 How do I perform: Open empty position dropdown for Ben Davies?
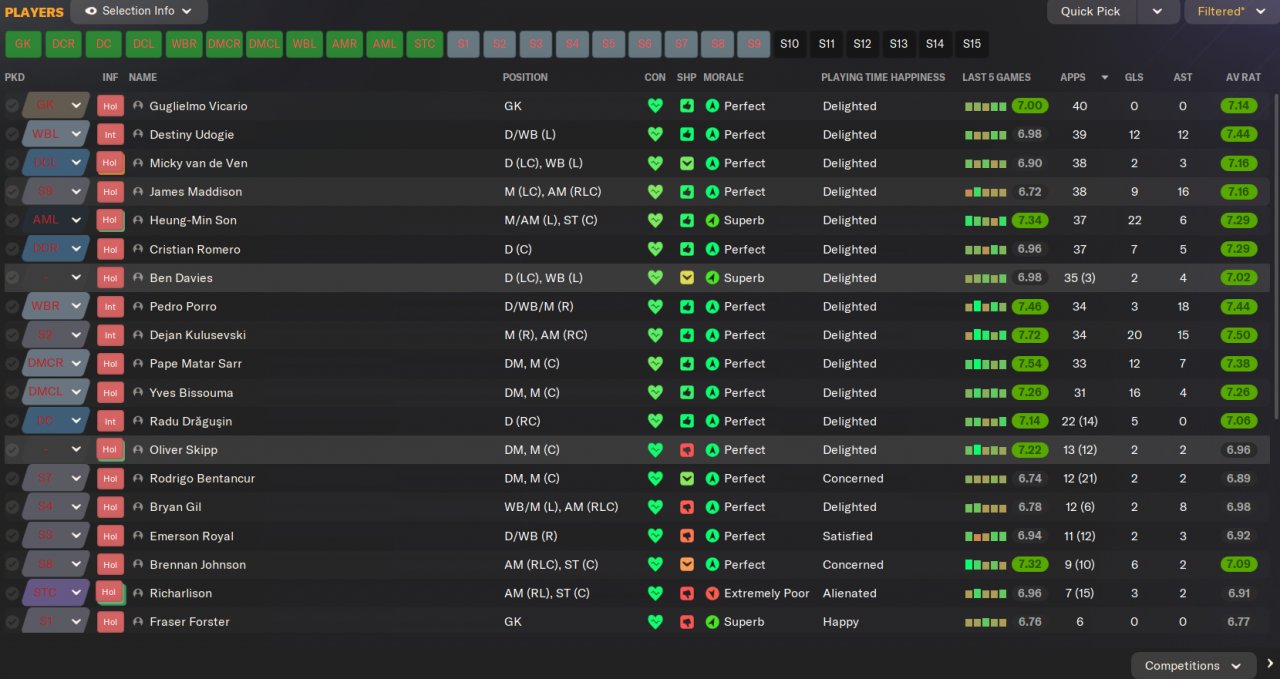pos(56,278)
